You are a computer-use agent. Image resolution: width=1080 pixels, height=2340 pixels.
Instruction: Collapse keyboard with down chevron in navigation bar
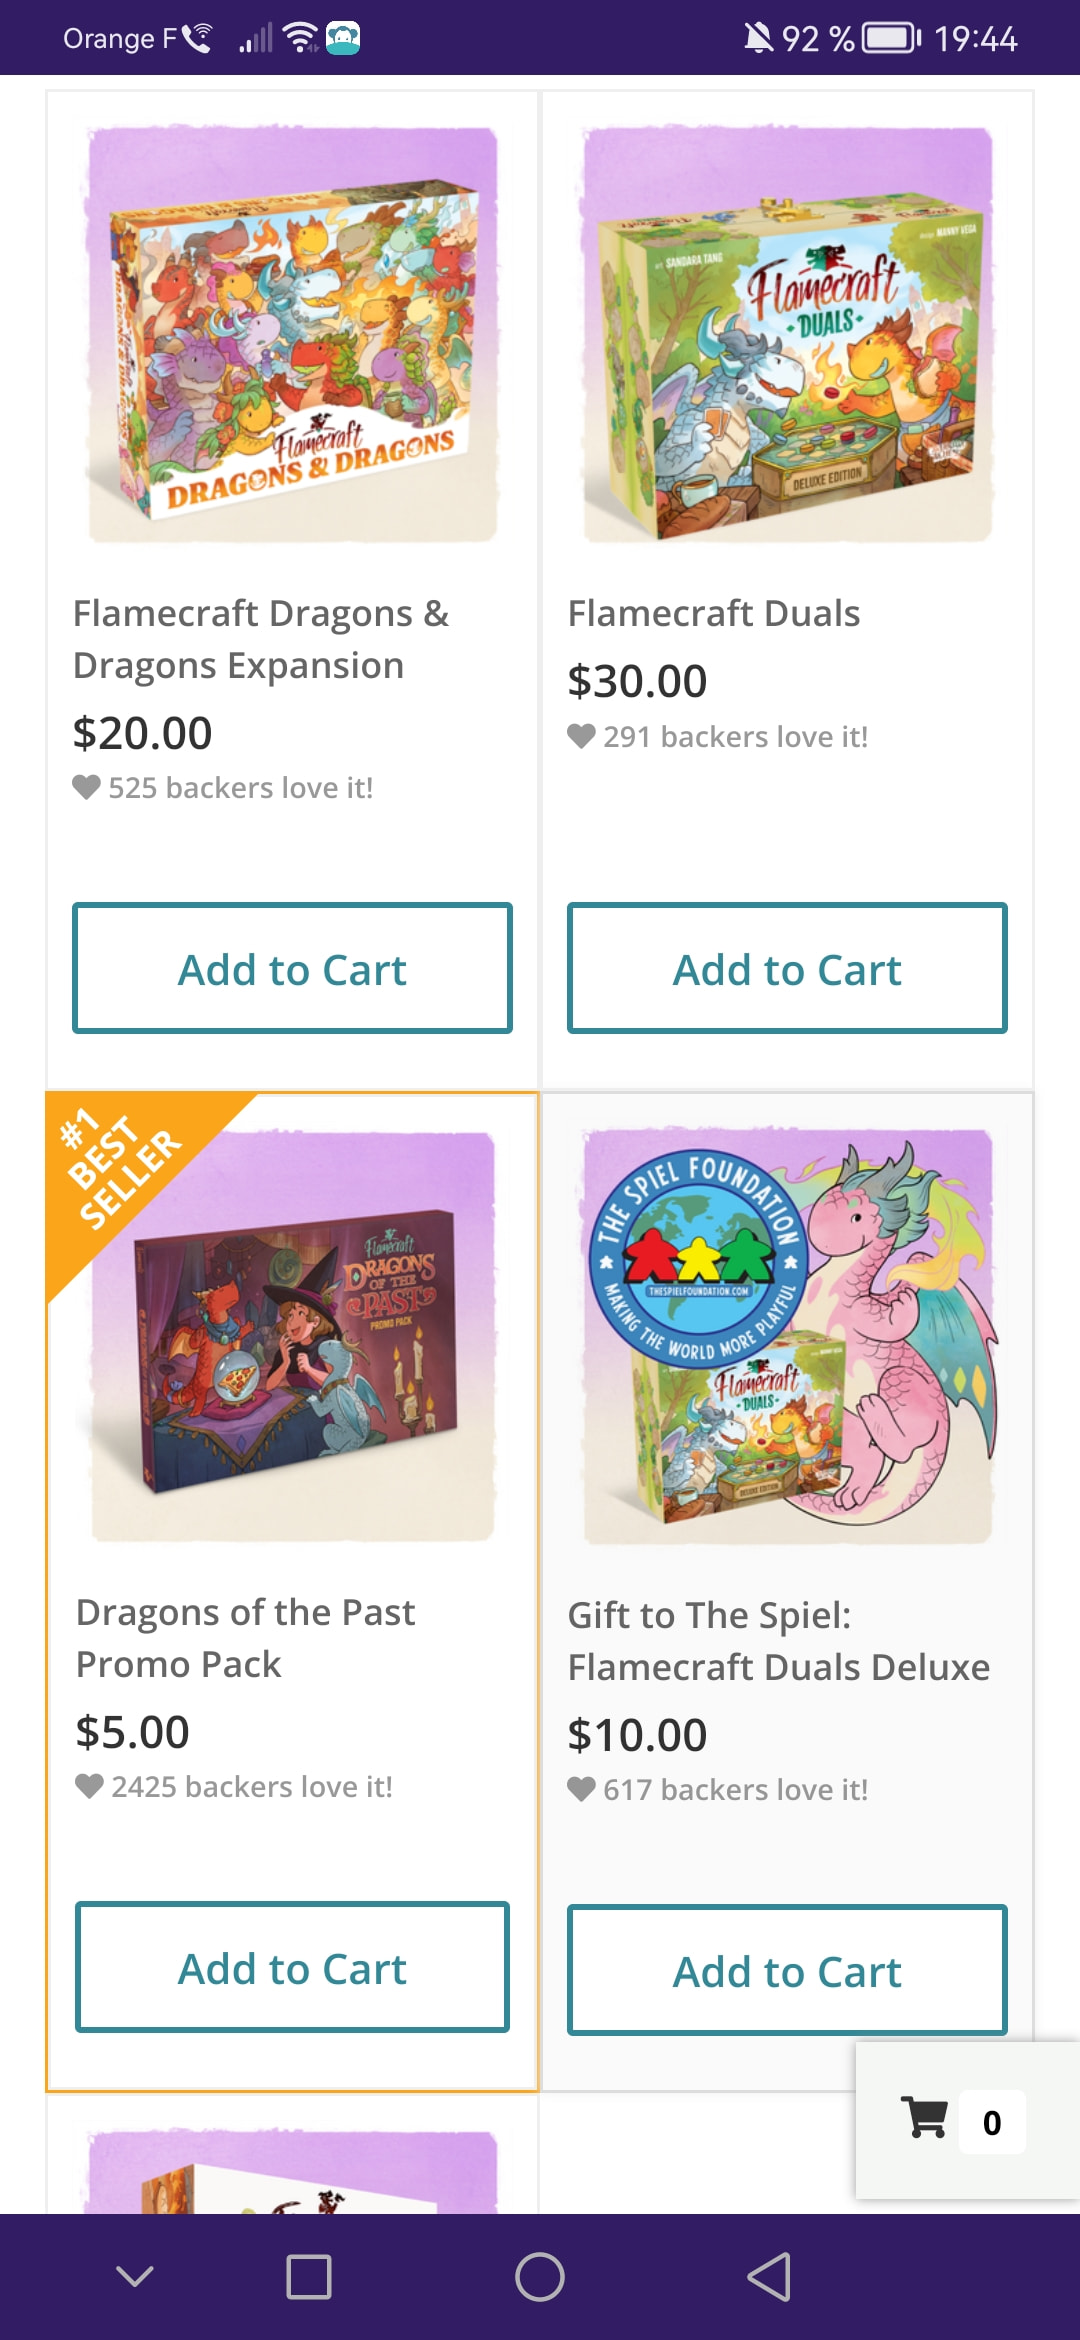click(x=135, y=2277)
